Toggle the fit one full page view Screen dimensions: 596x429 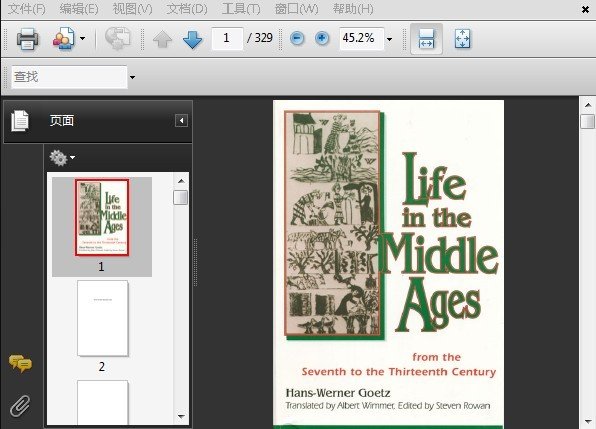(x=463, y=39)
